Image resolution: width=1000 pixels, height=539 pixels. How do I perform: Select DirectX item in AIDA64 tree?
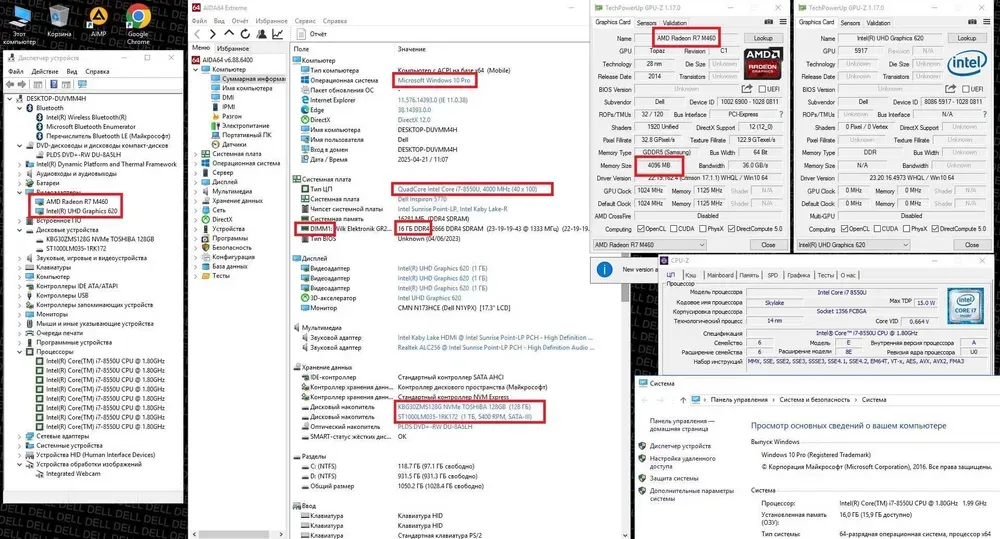(x=217, y=219)
